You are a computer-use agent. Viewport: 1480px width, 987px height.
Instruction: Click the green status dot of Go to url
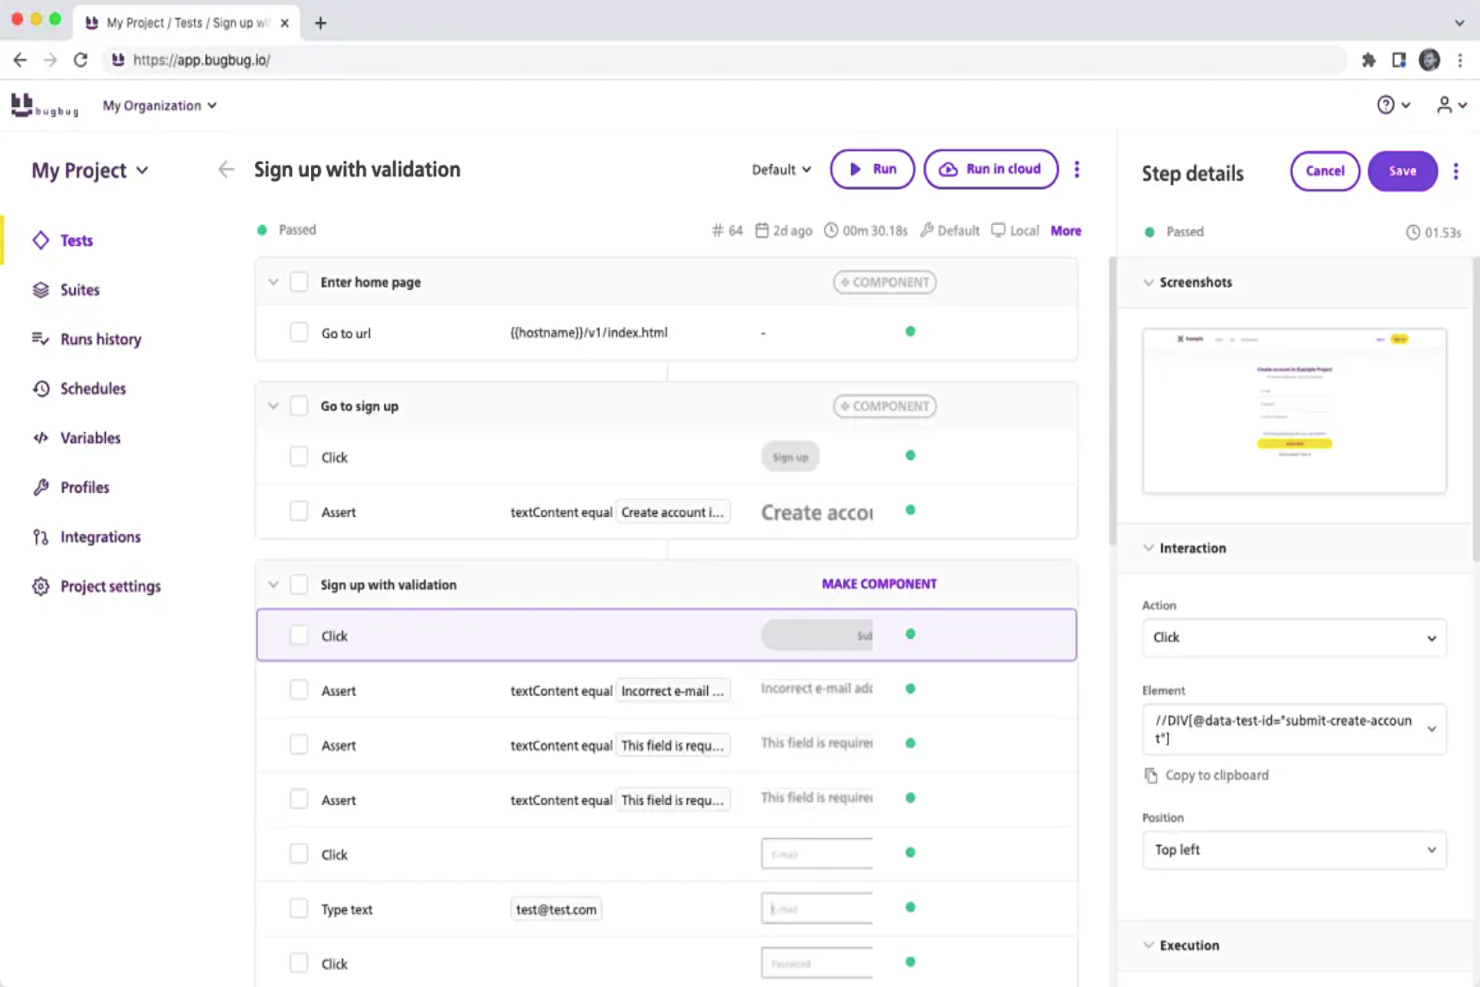pos(910,331)
